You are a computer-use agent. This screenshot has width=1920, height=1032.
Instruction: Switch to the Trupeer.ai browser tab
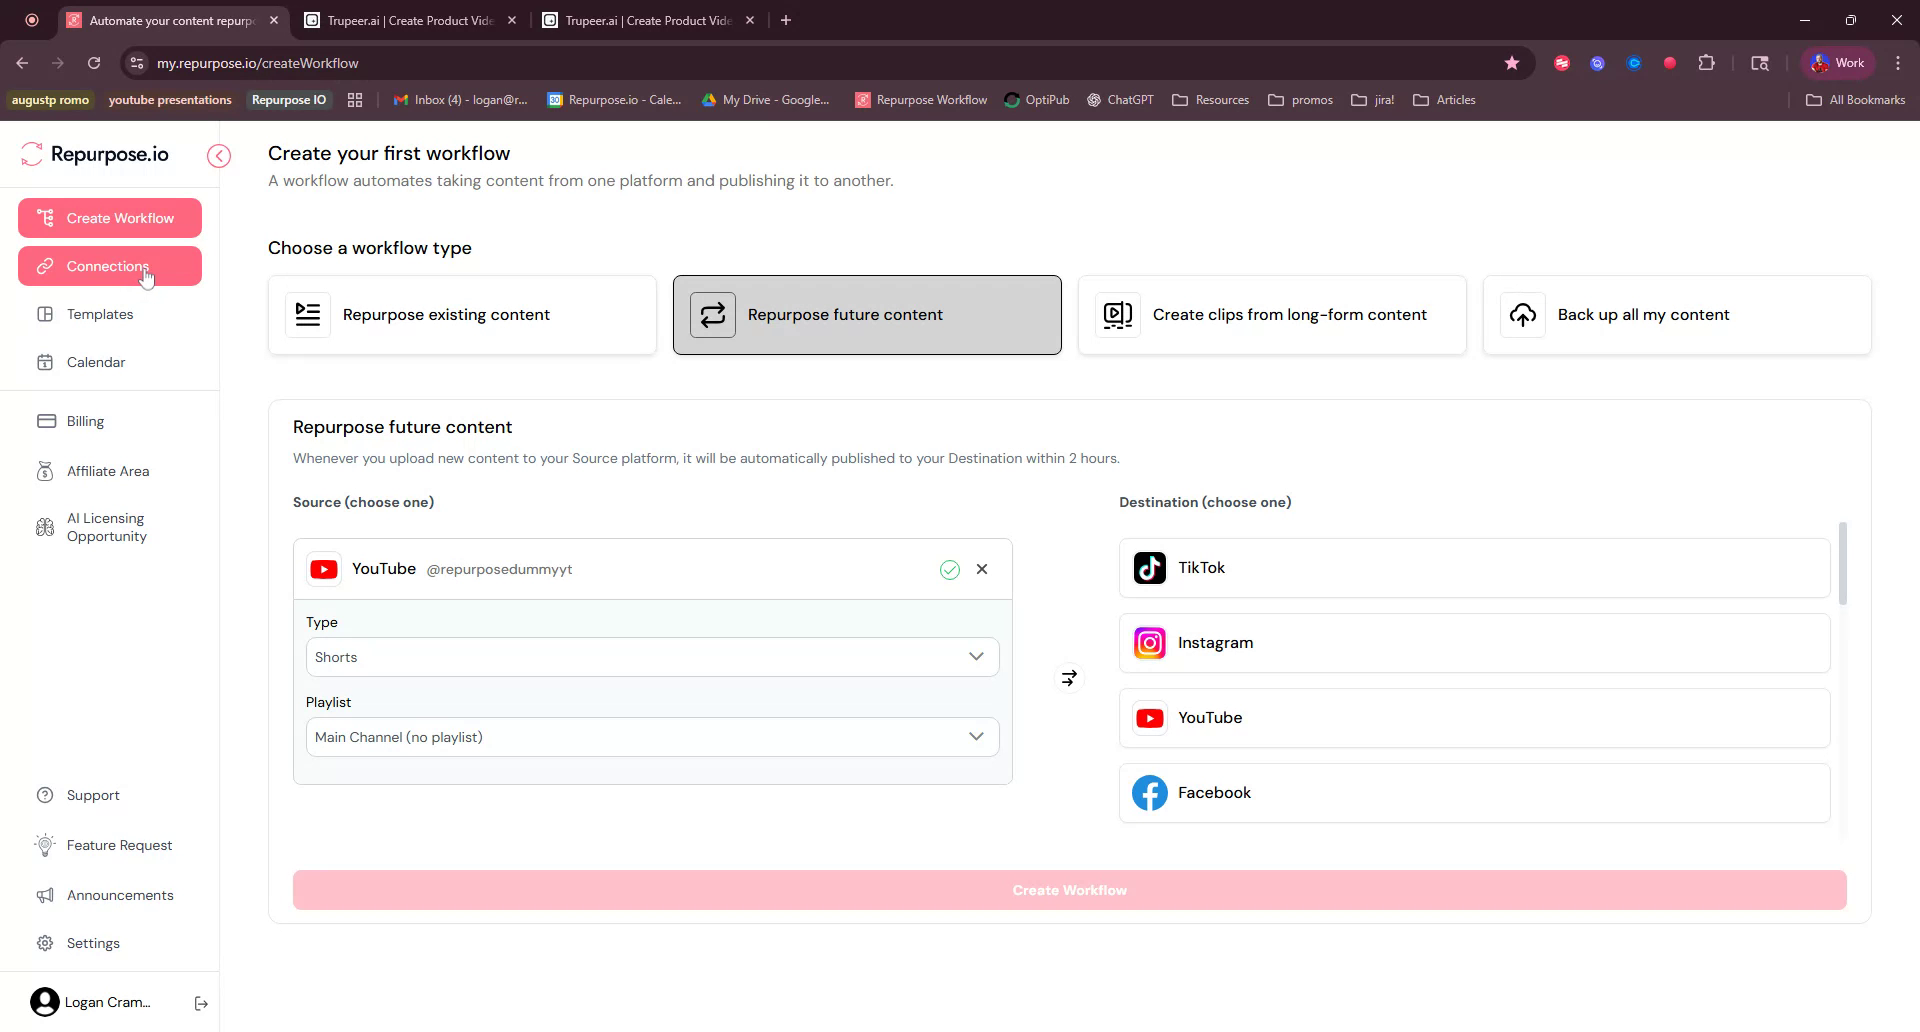400,20
